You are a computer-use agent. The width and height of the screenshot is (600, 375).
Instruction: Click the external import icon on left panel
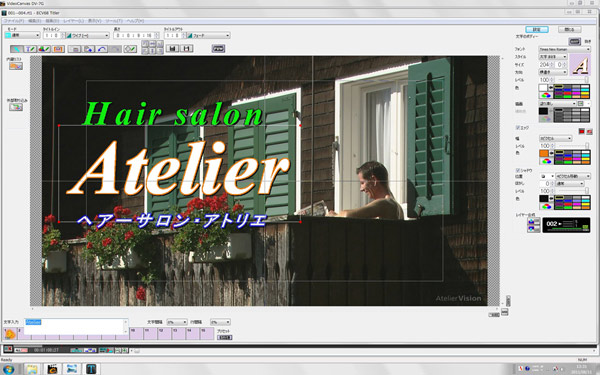pyautogui.click(x=16, y=107)
